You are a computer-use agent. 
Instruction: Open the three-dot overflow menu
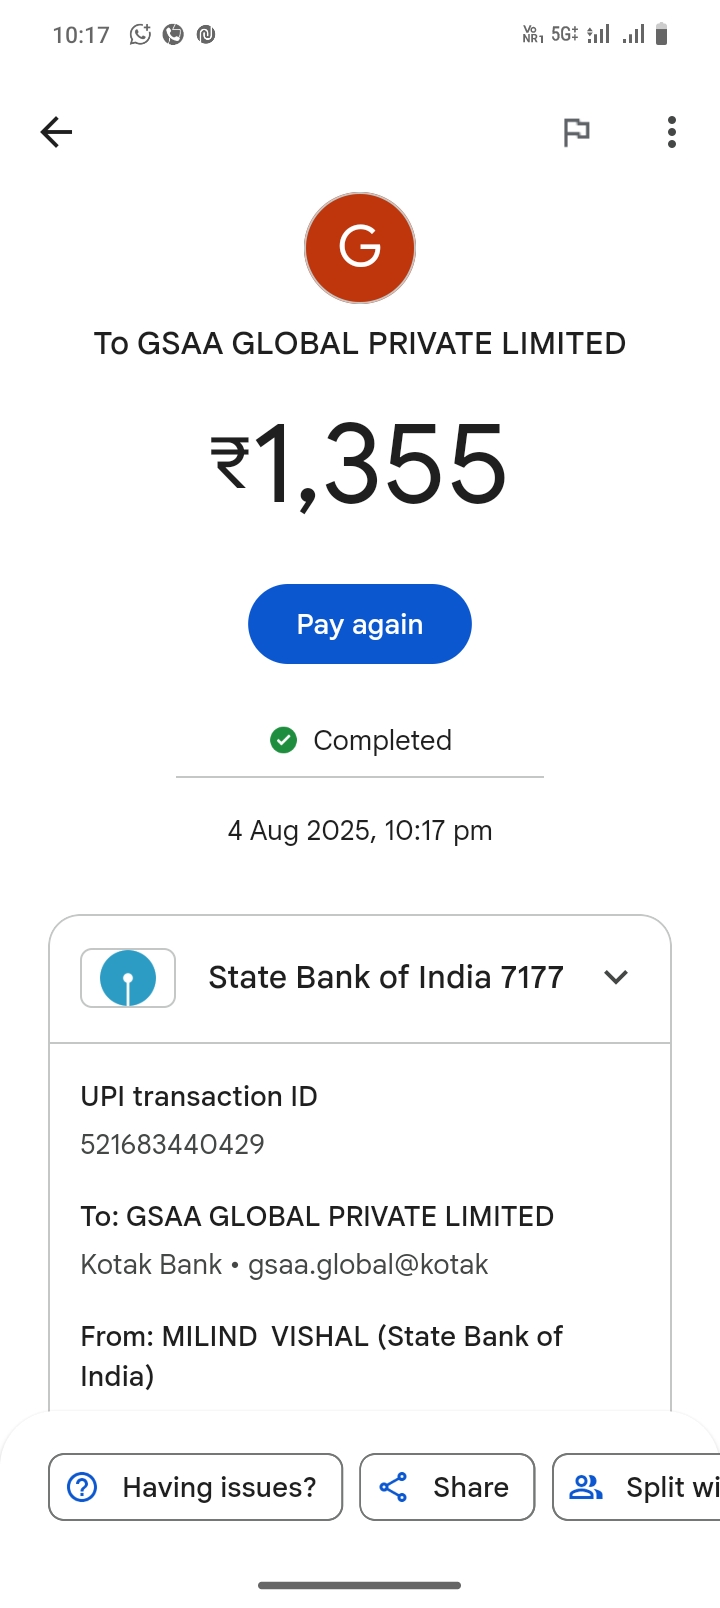[671, 132]
